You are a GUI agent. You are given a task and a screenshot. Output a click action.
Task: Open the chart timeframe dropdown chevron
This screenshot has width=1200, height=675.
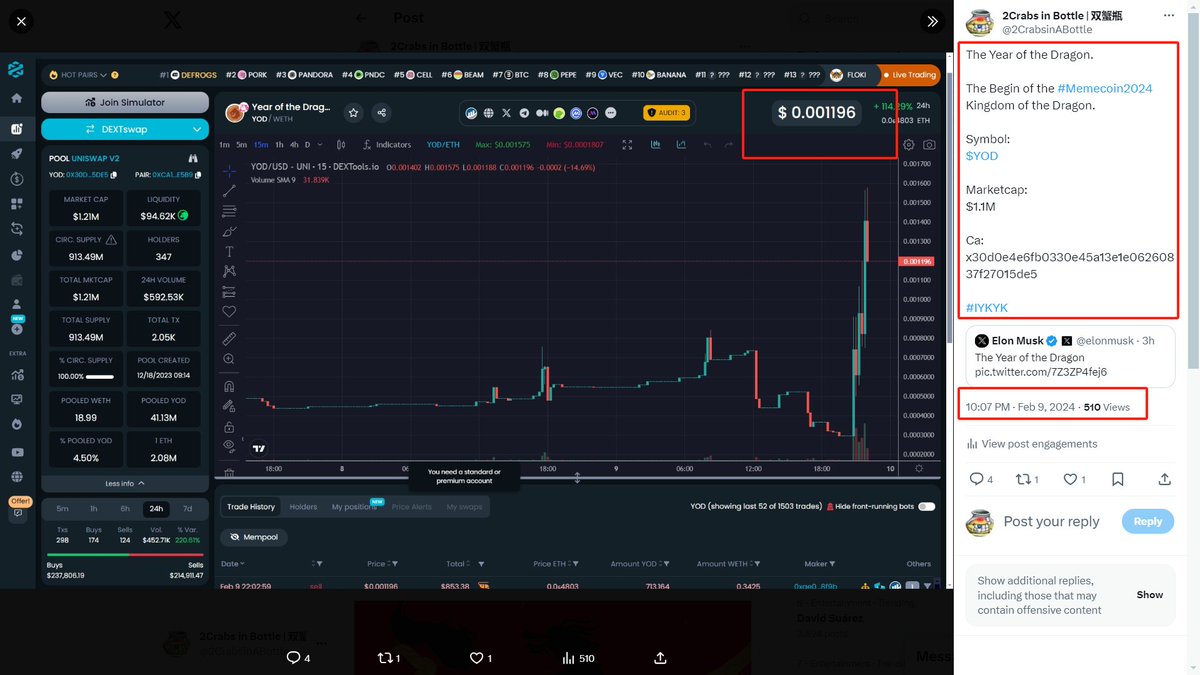click(320, 145)
